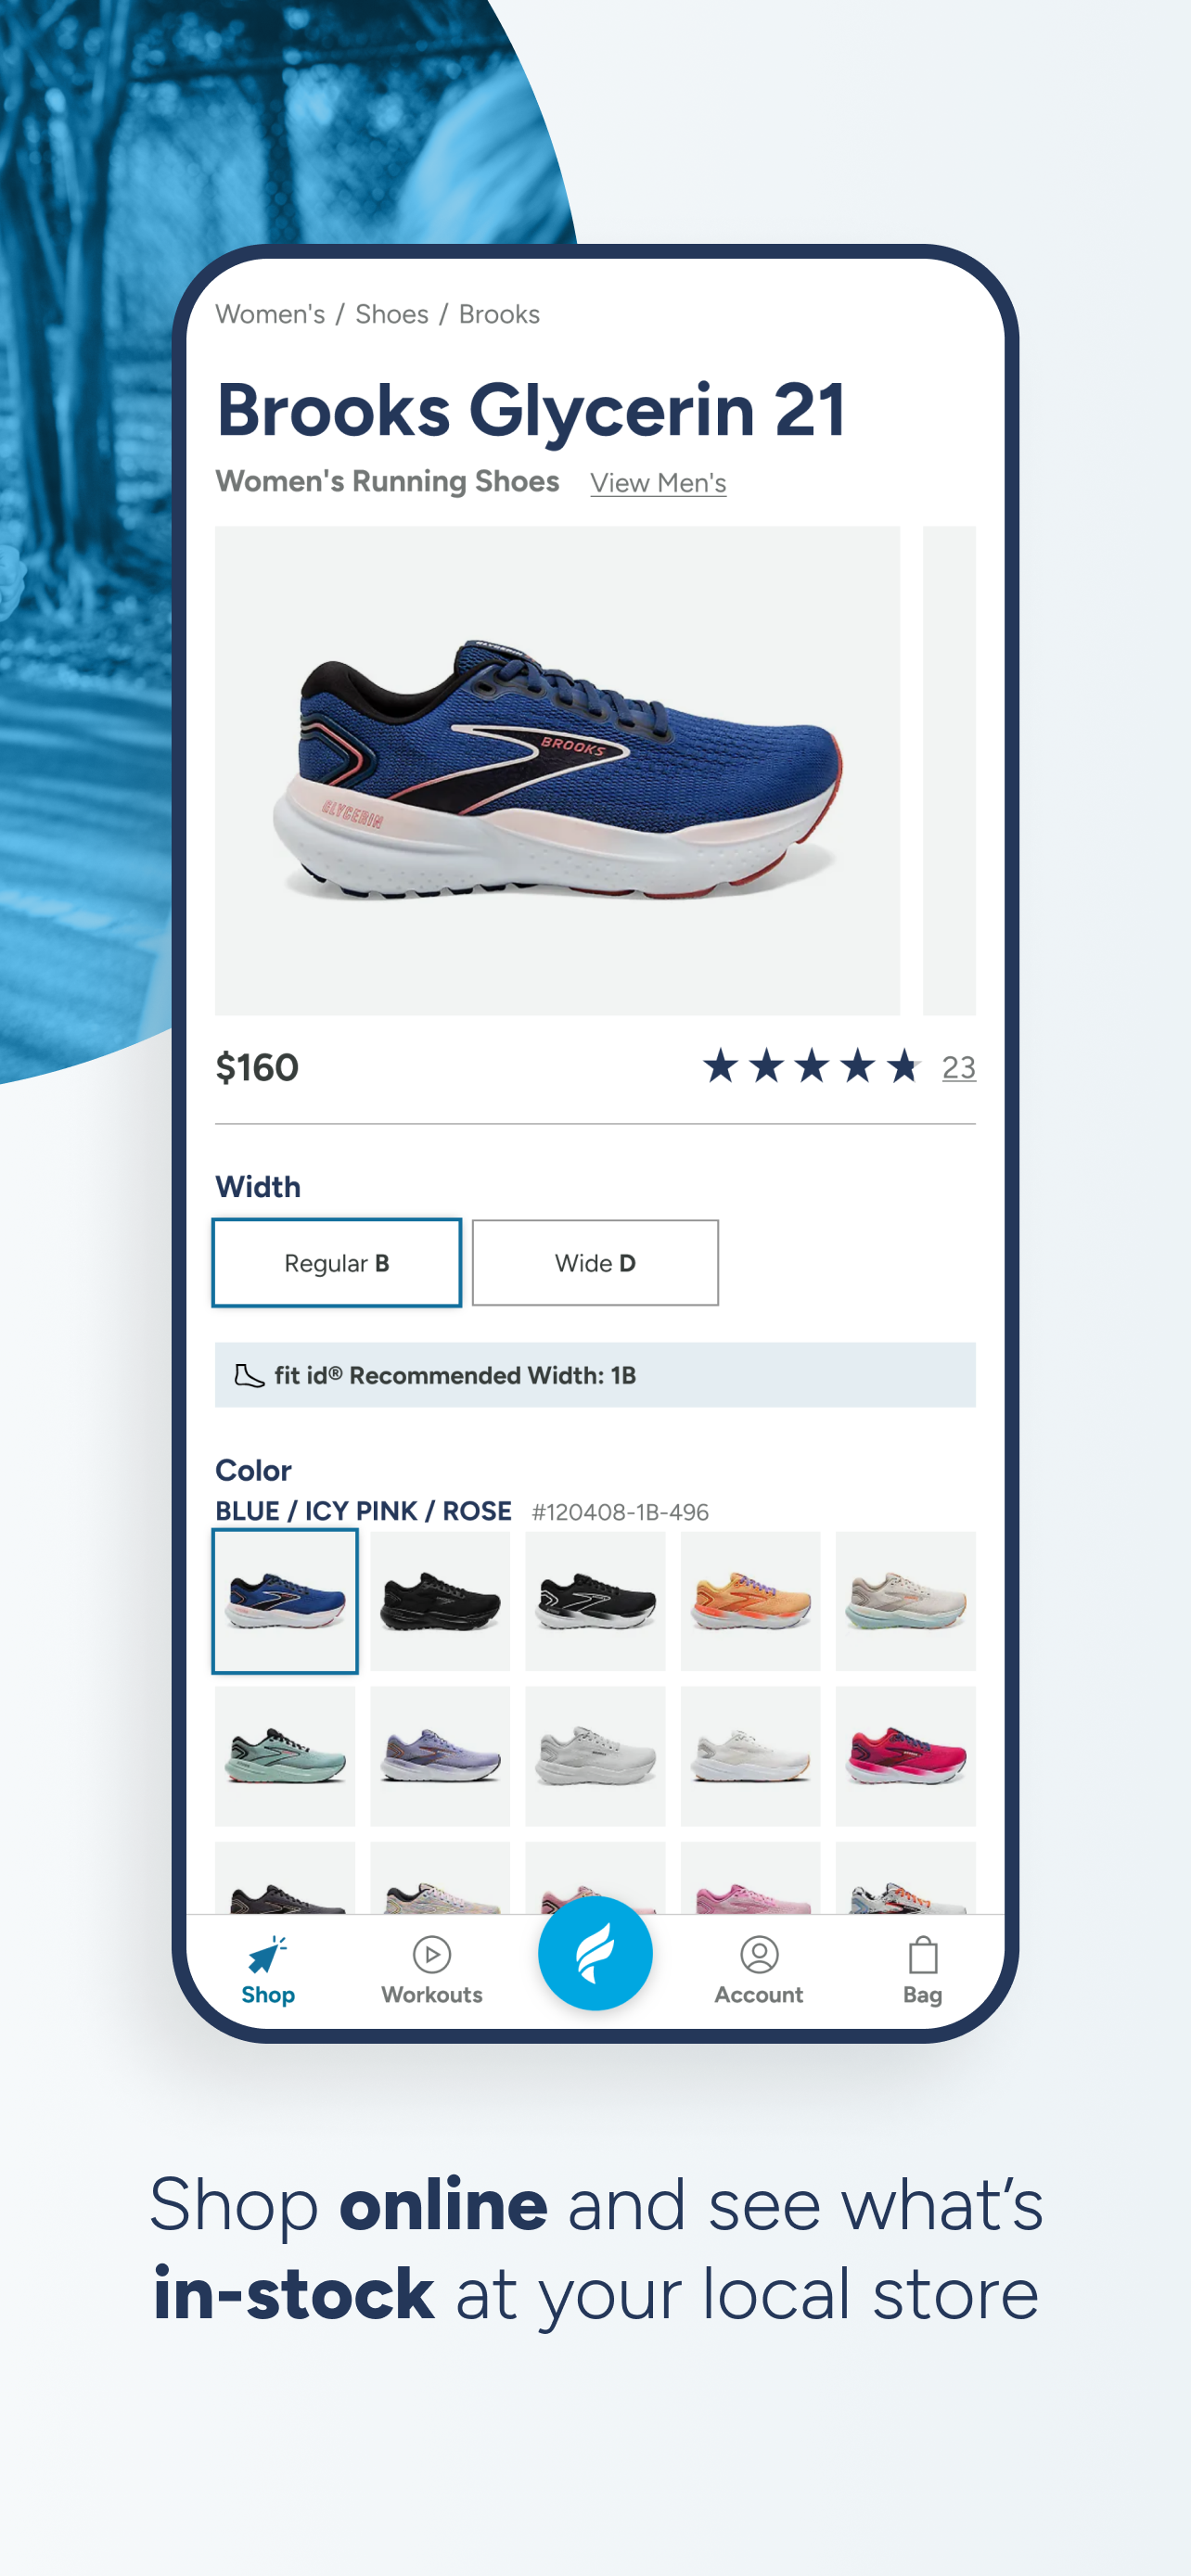The image size is (1191, 2576).
Task: Tap the center blue wing logo button
Action: point(595,1953)
